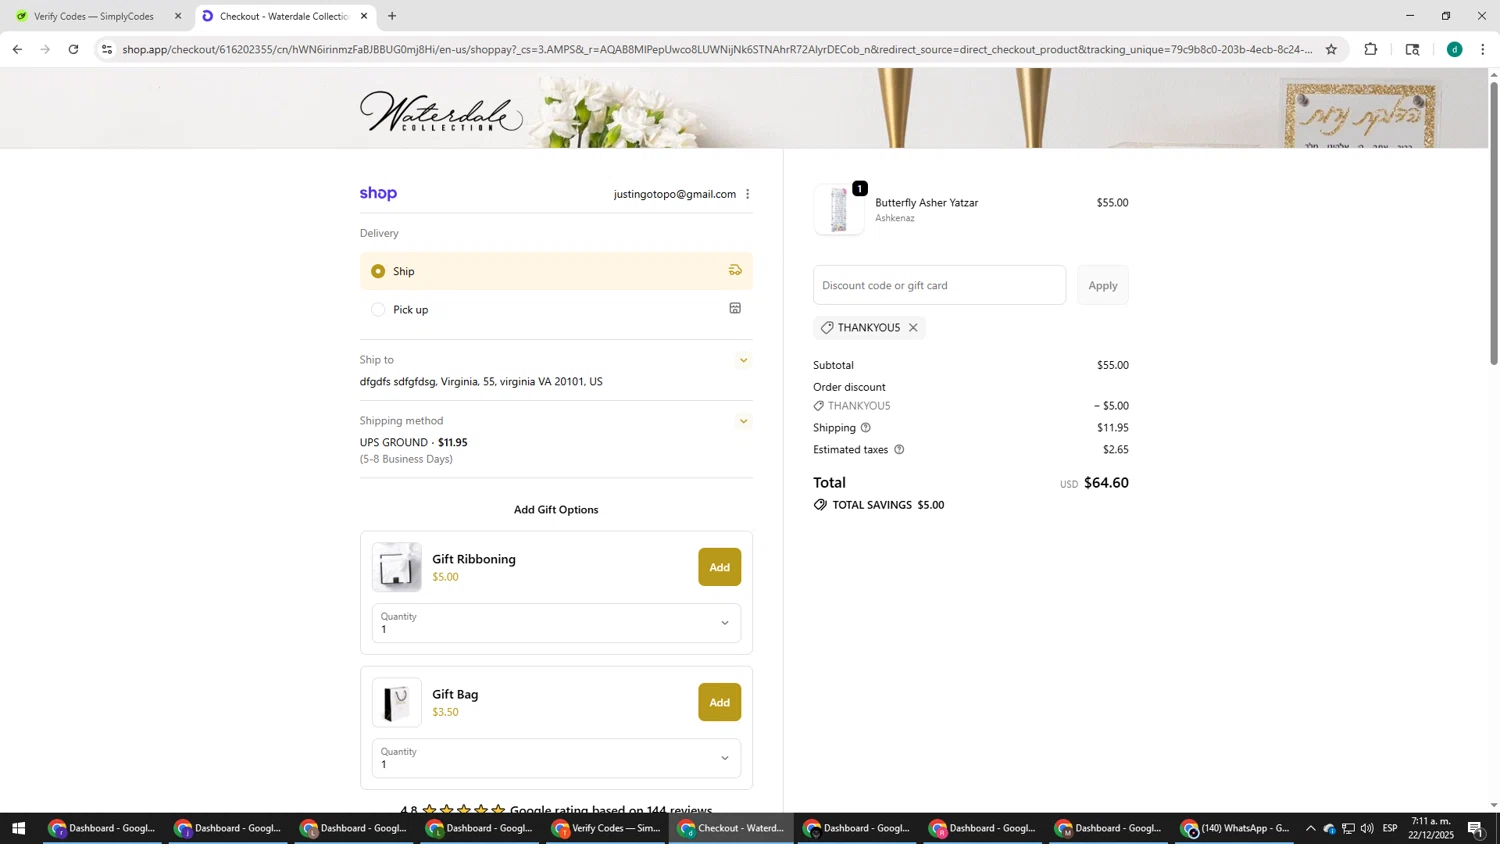Click the Shipping help question icon
Screen dimensions: 1500x844
(x=866, y=428)
